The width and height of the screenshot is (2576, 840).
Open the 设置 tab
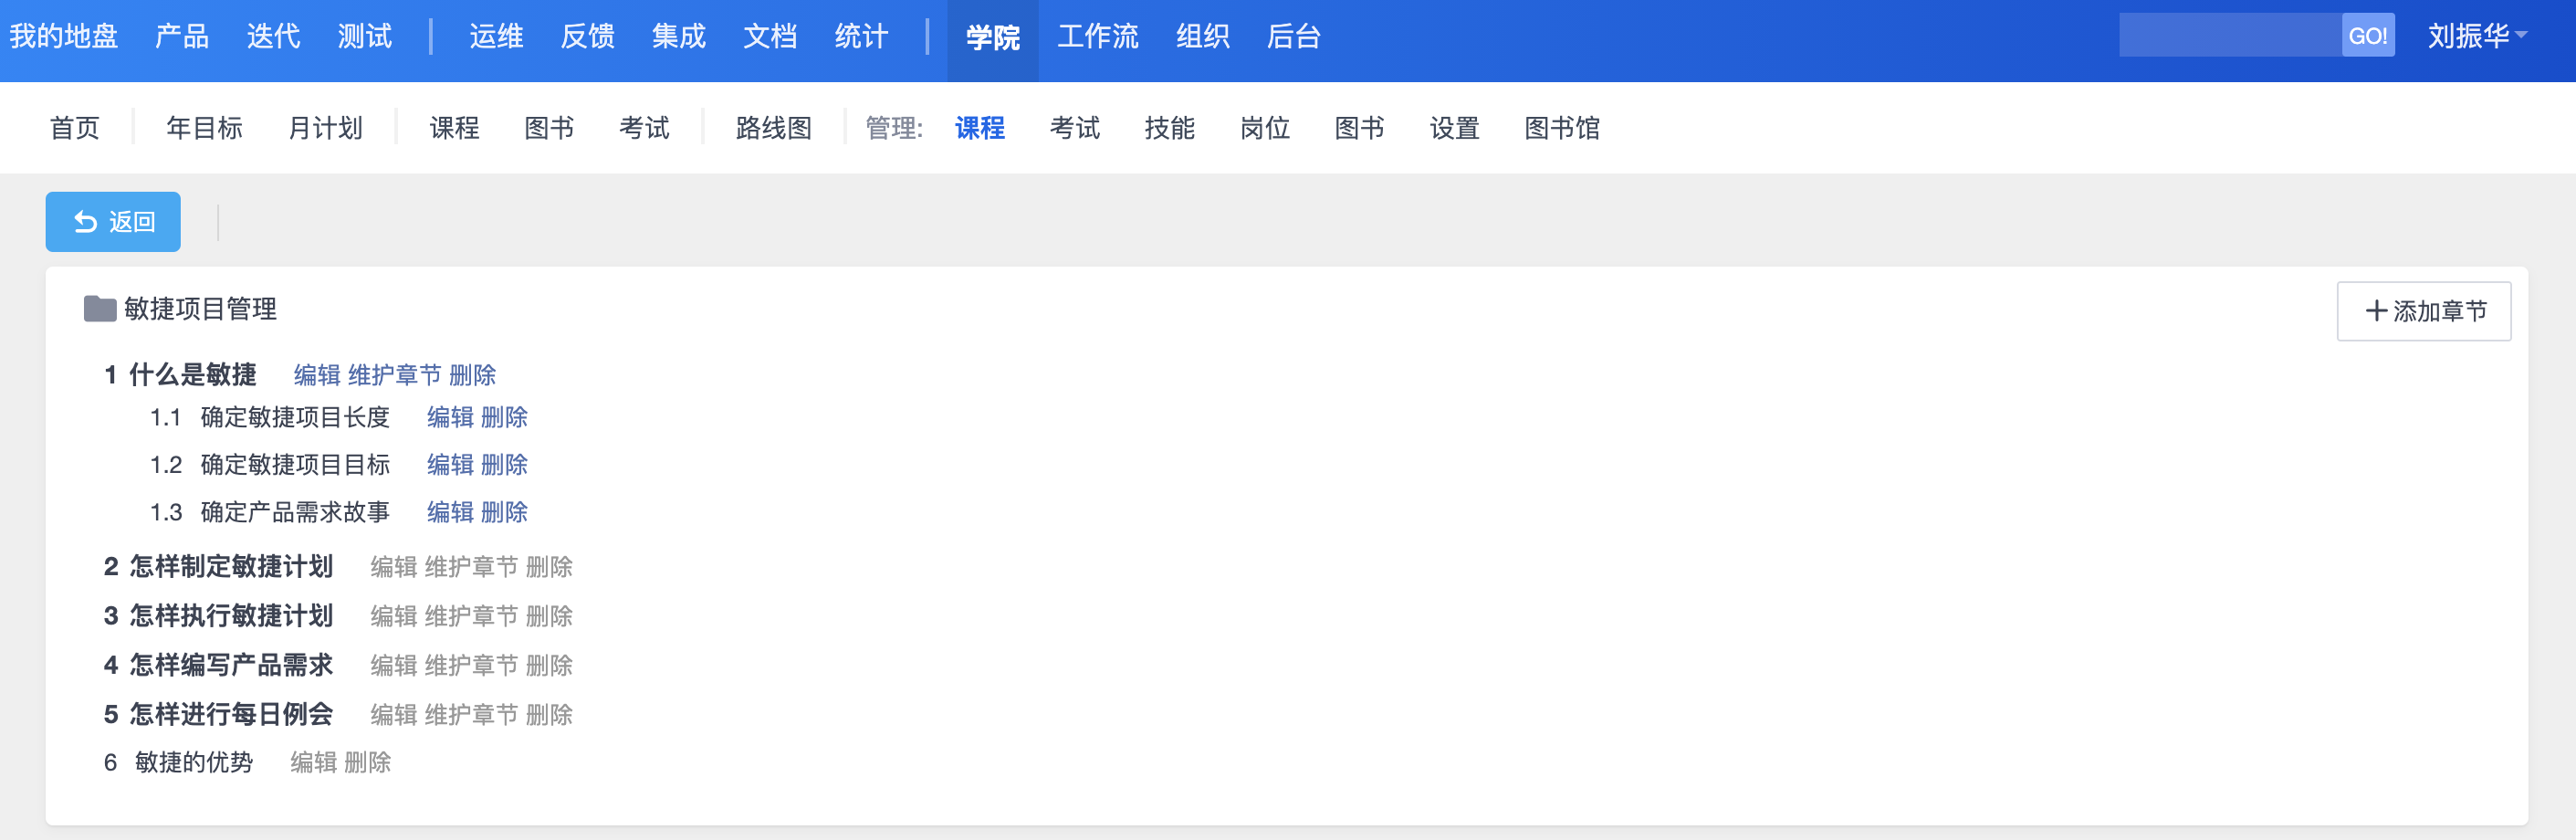coord(1455,128)
